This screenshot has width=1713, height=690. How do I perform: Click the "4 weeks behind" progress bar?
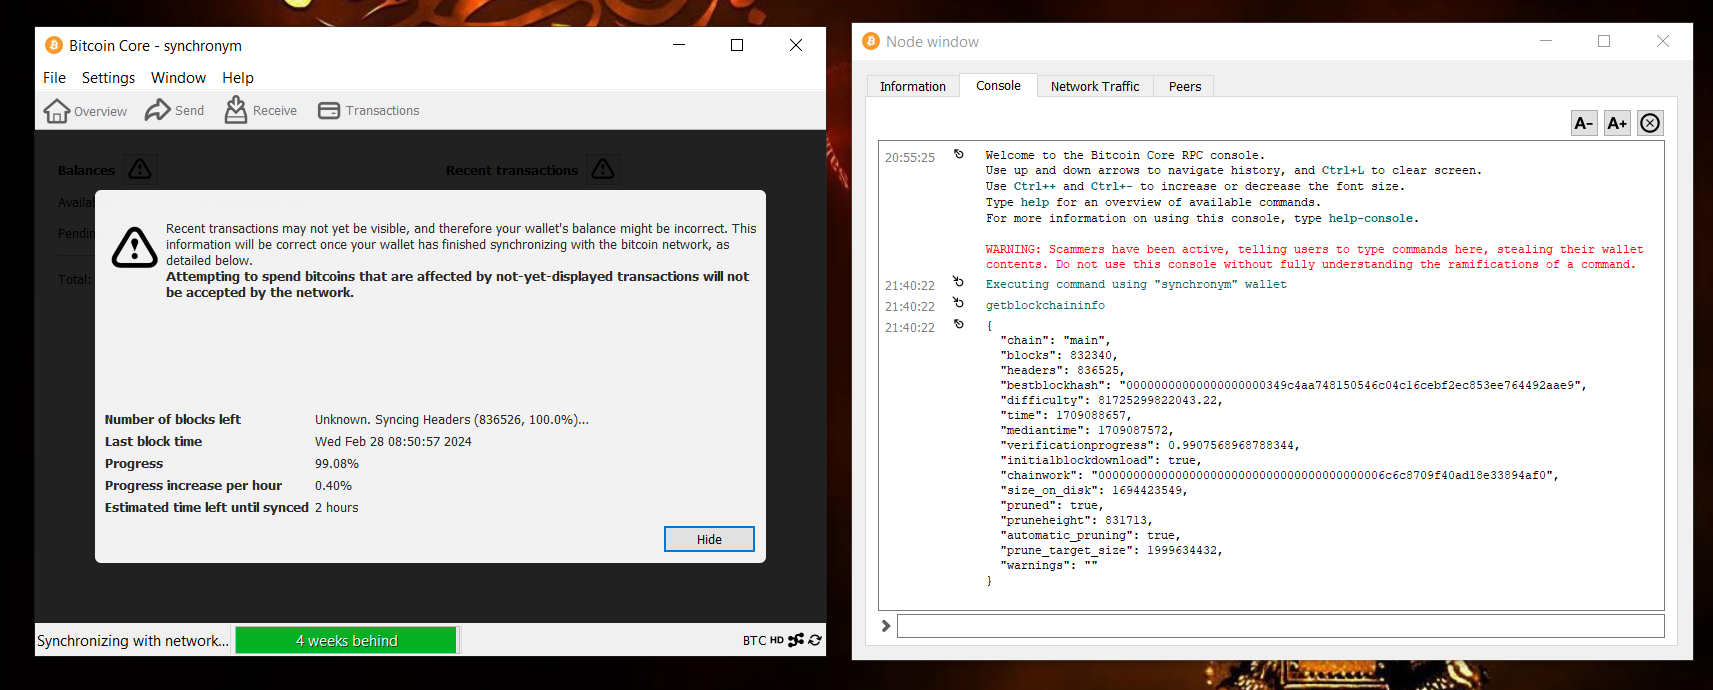346,641
